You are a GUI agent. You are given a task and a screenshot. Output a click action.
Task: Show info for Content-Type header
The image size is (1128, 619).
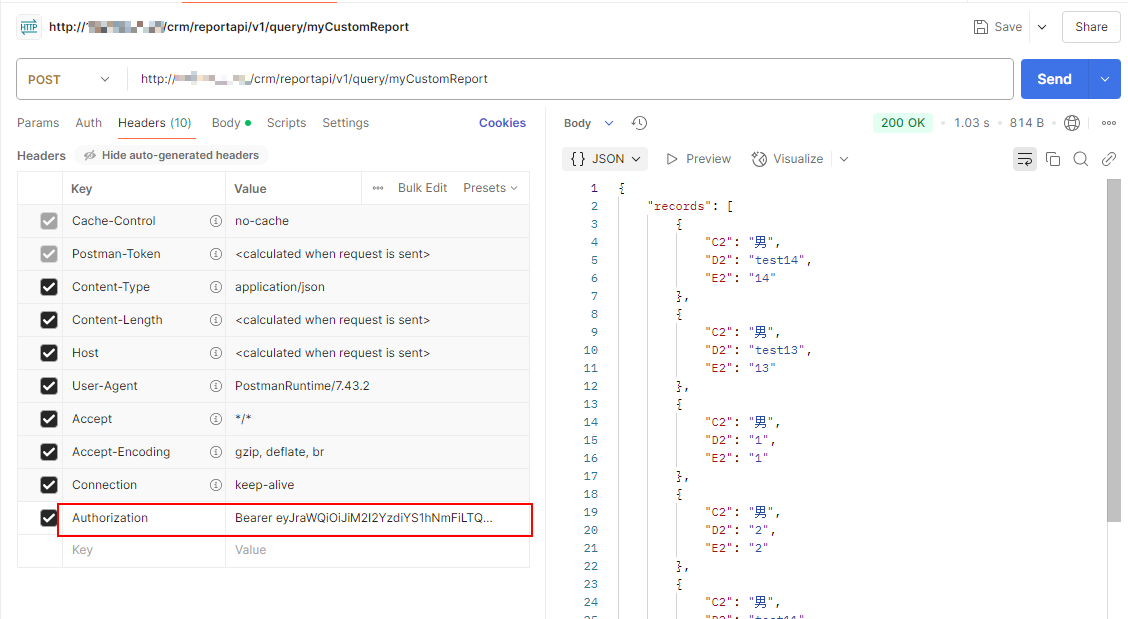pos(215,287)
